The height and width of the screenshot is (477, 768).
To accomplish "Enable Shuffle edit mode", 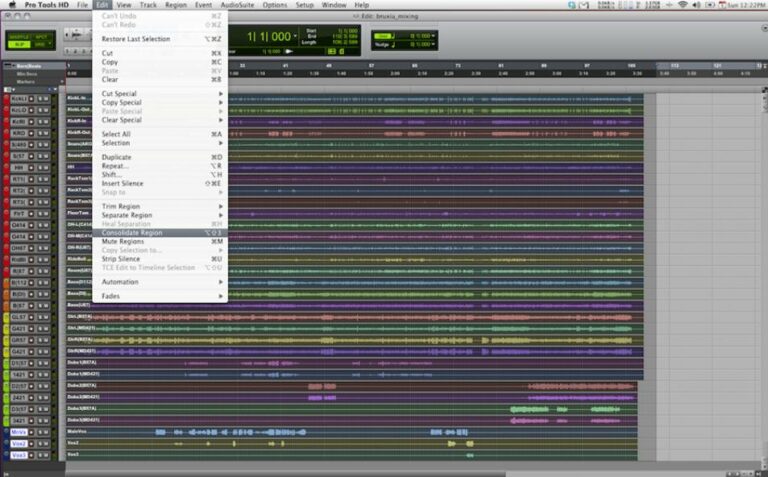I will tap(20, 37).
